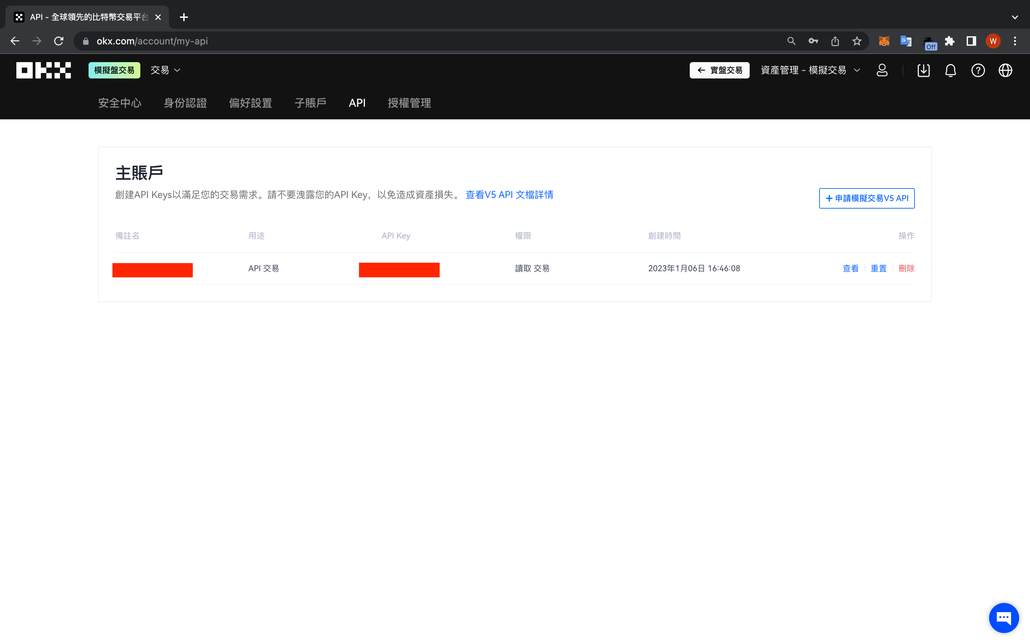Screen dimensions: 1030x644
Task: Click the 讀取 交易 permissions cell
Action: 532,269
